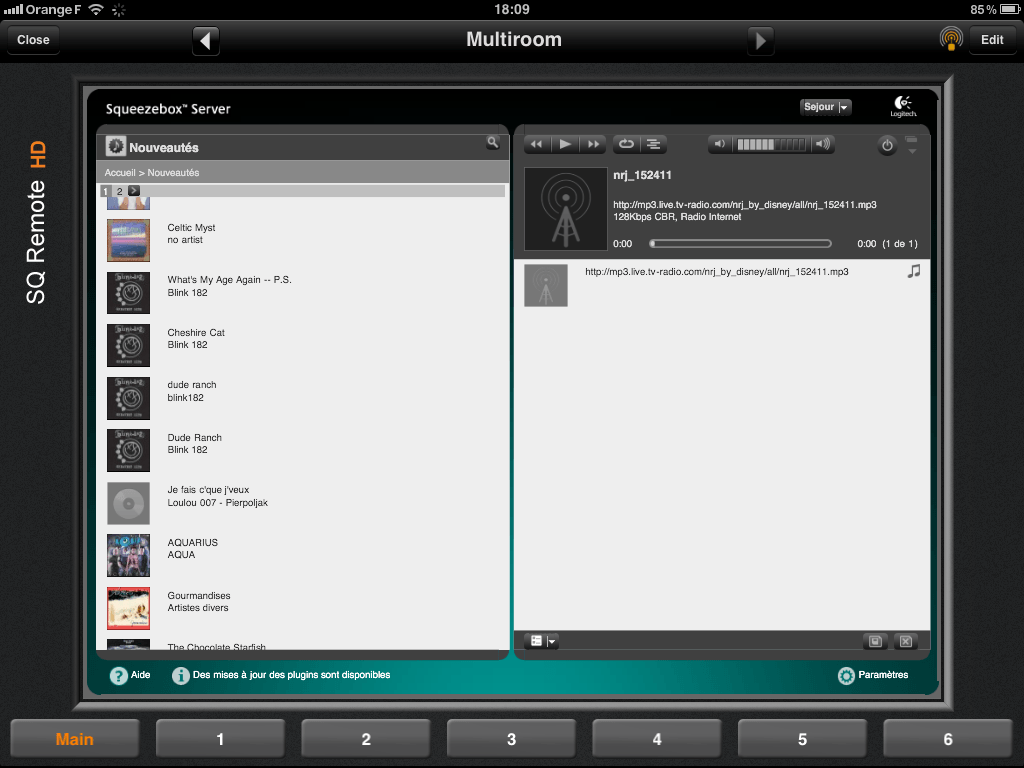Viewport: 1024px width, 768px height.
Task: Lower volume with the quiet speaker icon
Action: click(719, 144)
